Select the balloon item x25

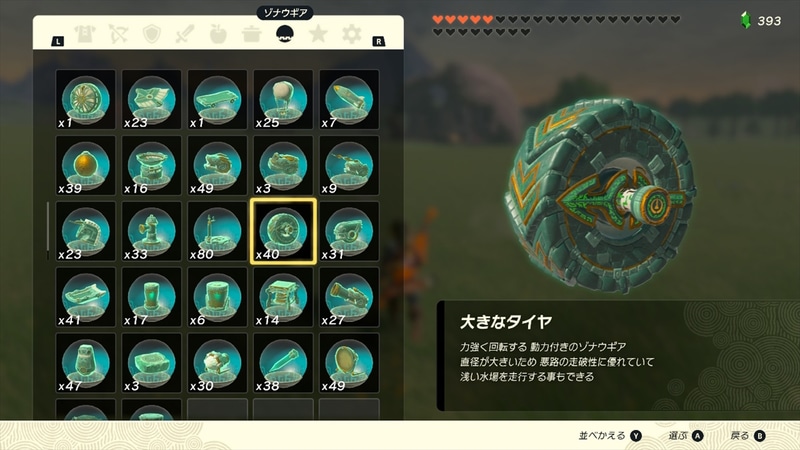(283, 99)
